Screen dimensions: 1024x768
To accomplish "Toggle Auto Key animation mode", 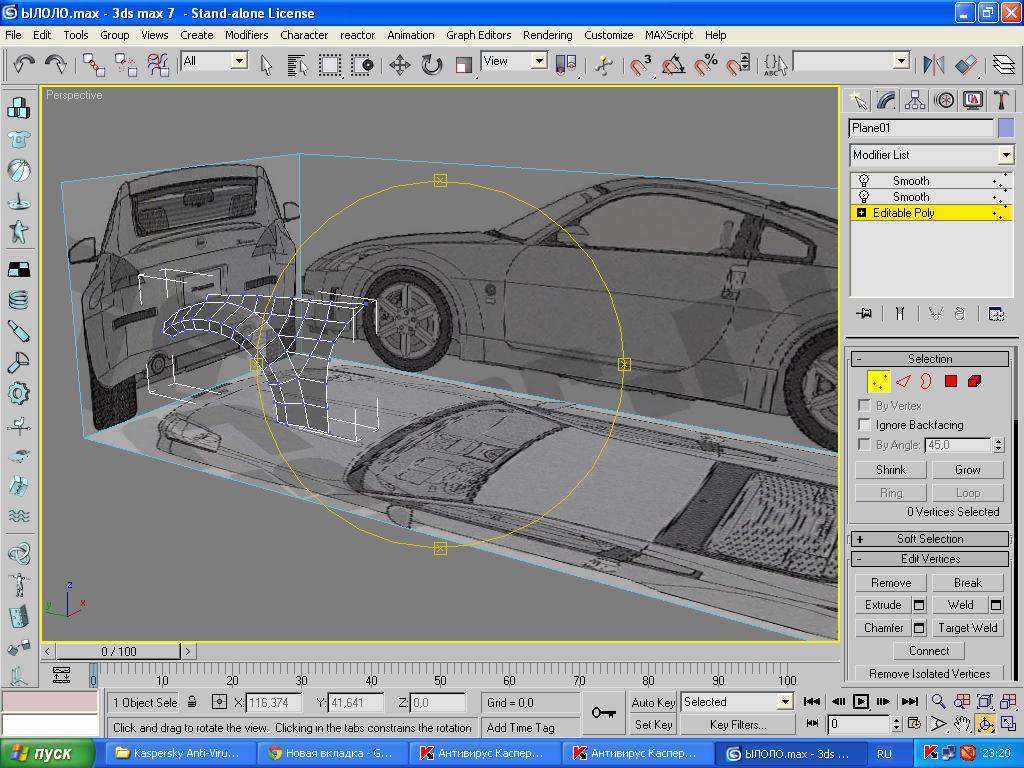I will click(654, 702).
